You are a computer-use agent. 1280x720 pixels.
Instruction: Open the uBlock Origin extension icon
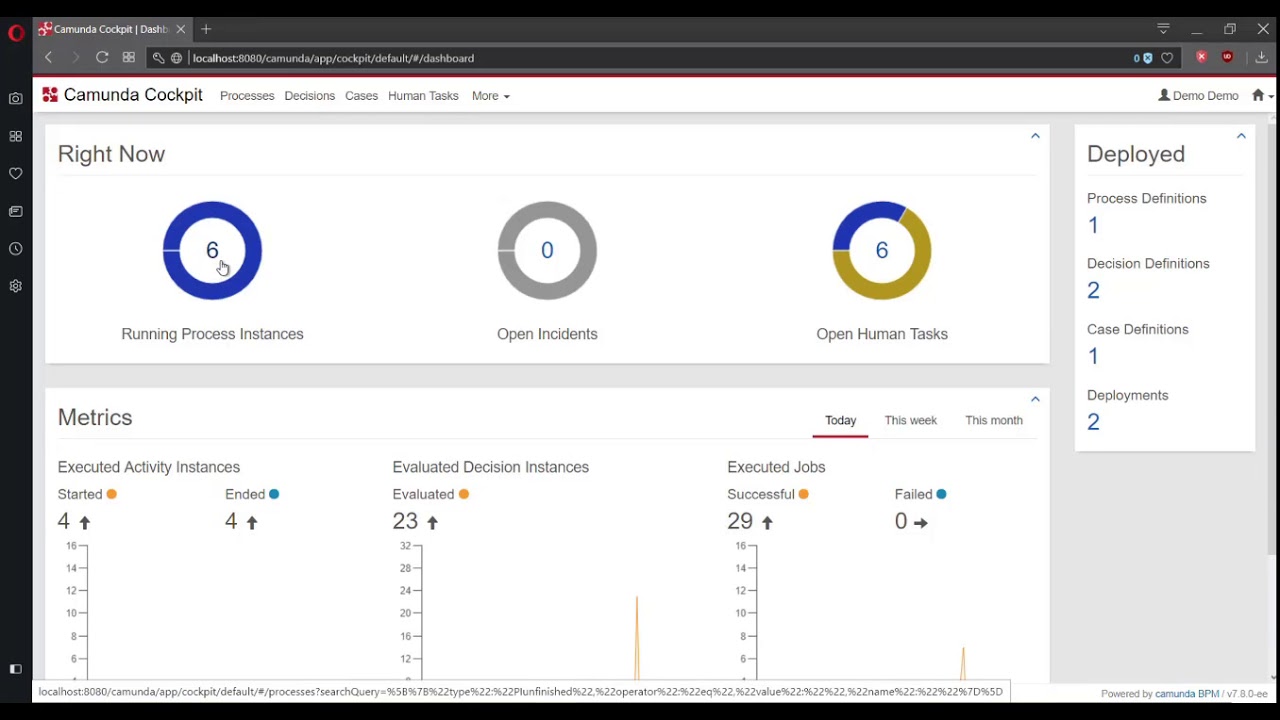(1227, 57)
